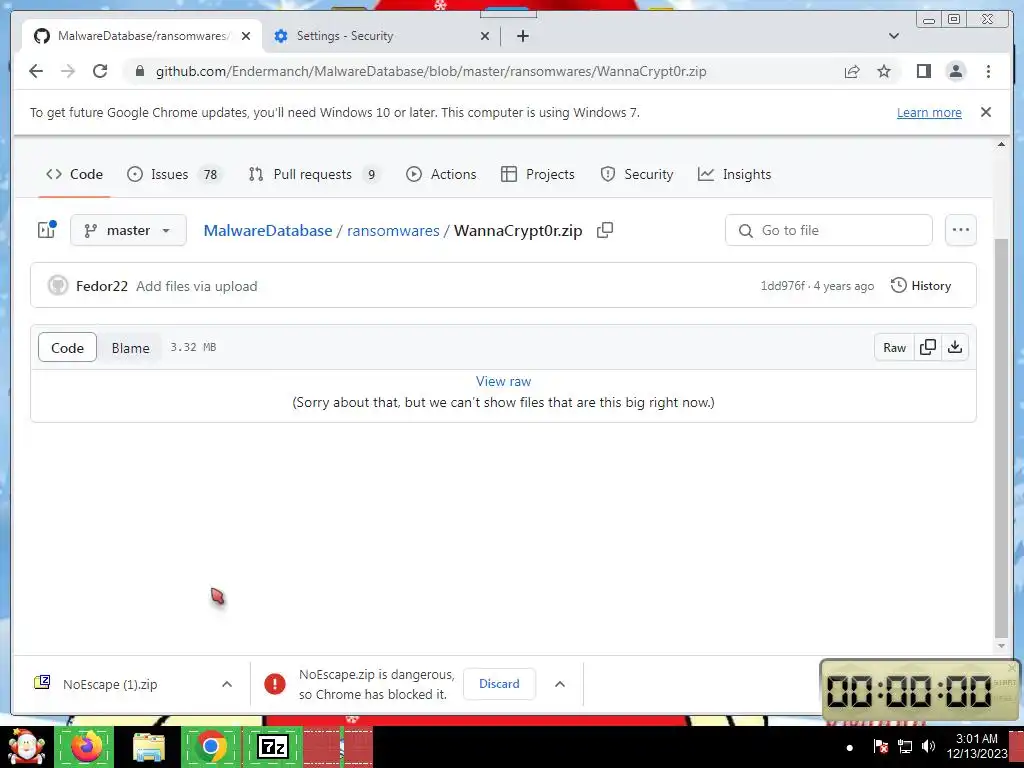The height and width of the screenshot is (768, 1024).
Task: Open a new tab with plus button
Action: click(x=522, y=36)
